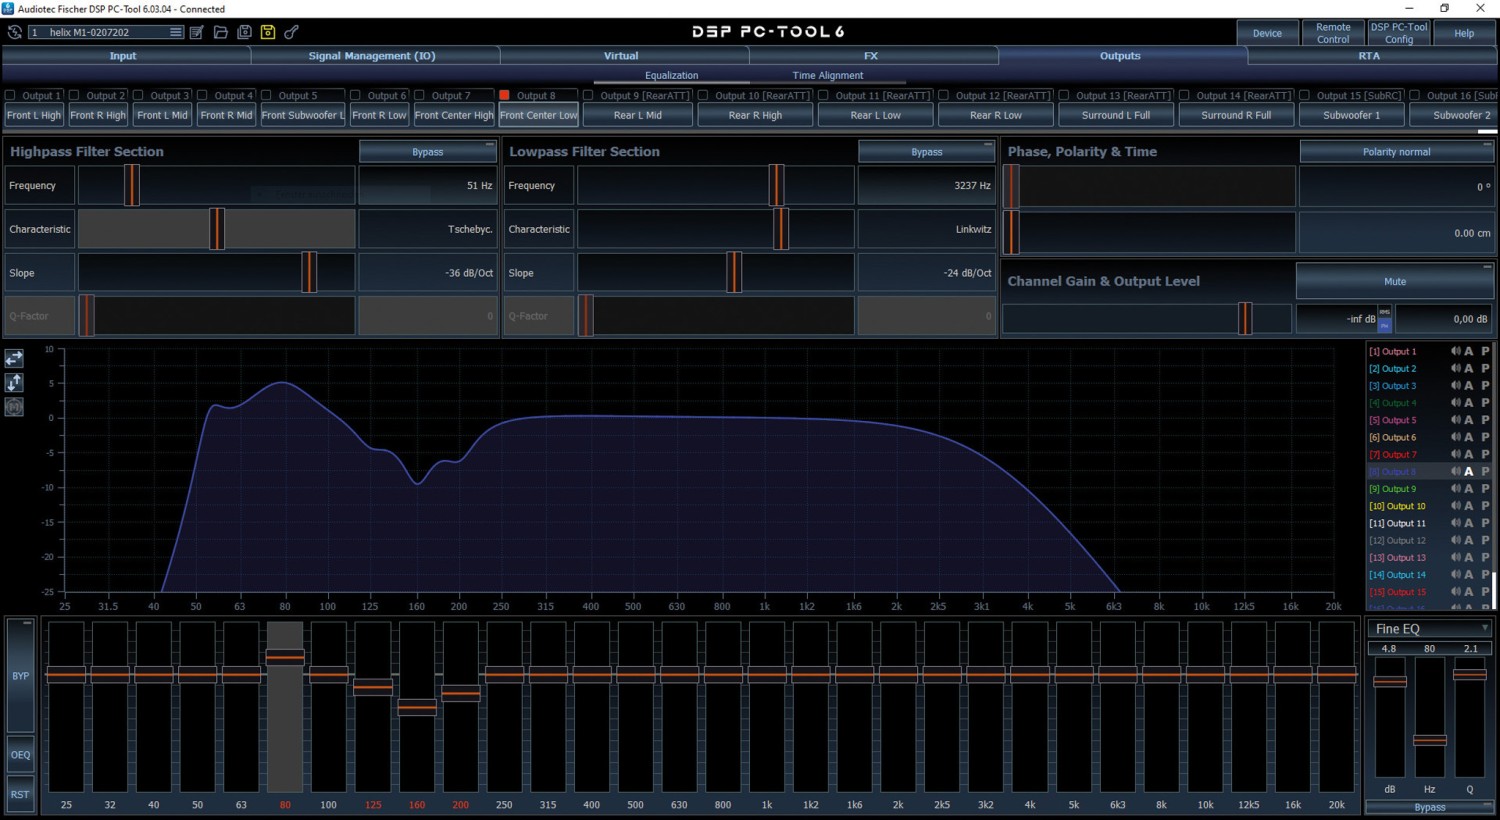Click the connection refresh icon beside device selector
Image resolution: width=1500 pixels, height=820 pixels.
coord(14,32)
